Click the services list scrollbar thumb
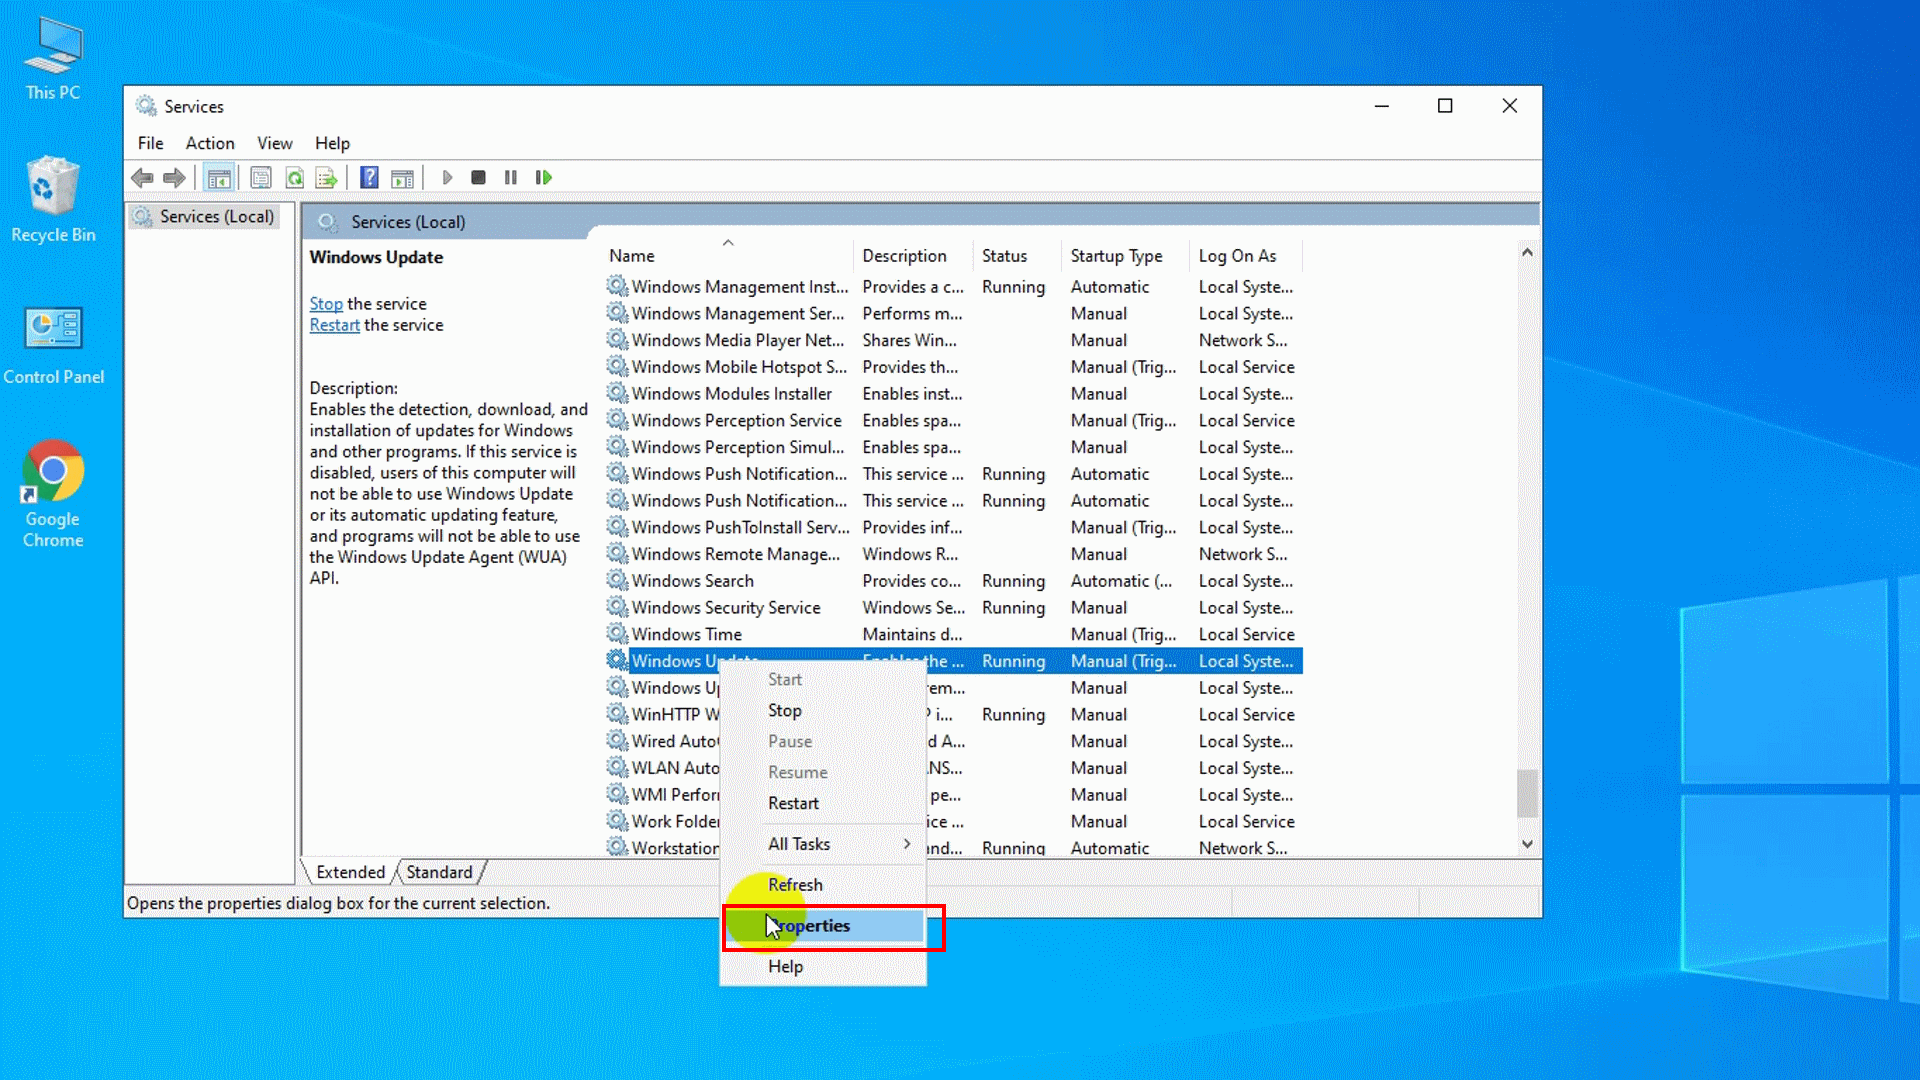The height and width of the screenshot is (1080, 1920). (x=1527, y=793)
